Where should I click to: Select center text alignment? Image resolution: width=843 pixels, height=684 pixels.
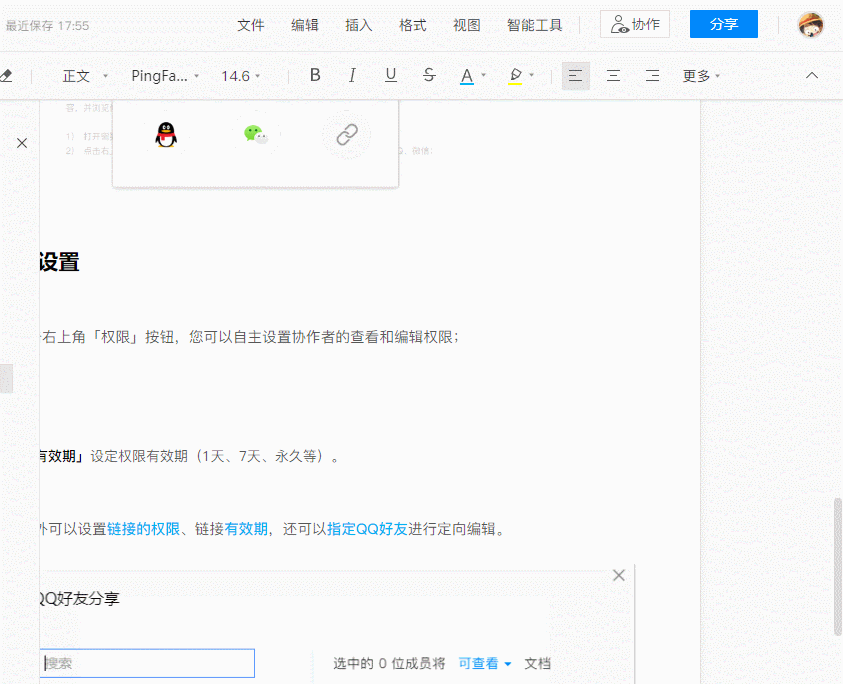pos(614,74)
